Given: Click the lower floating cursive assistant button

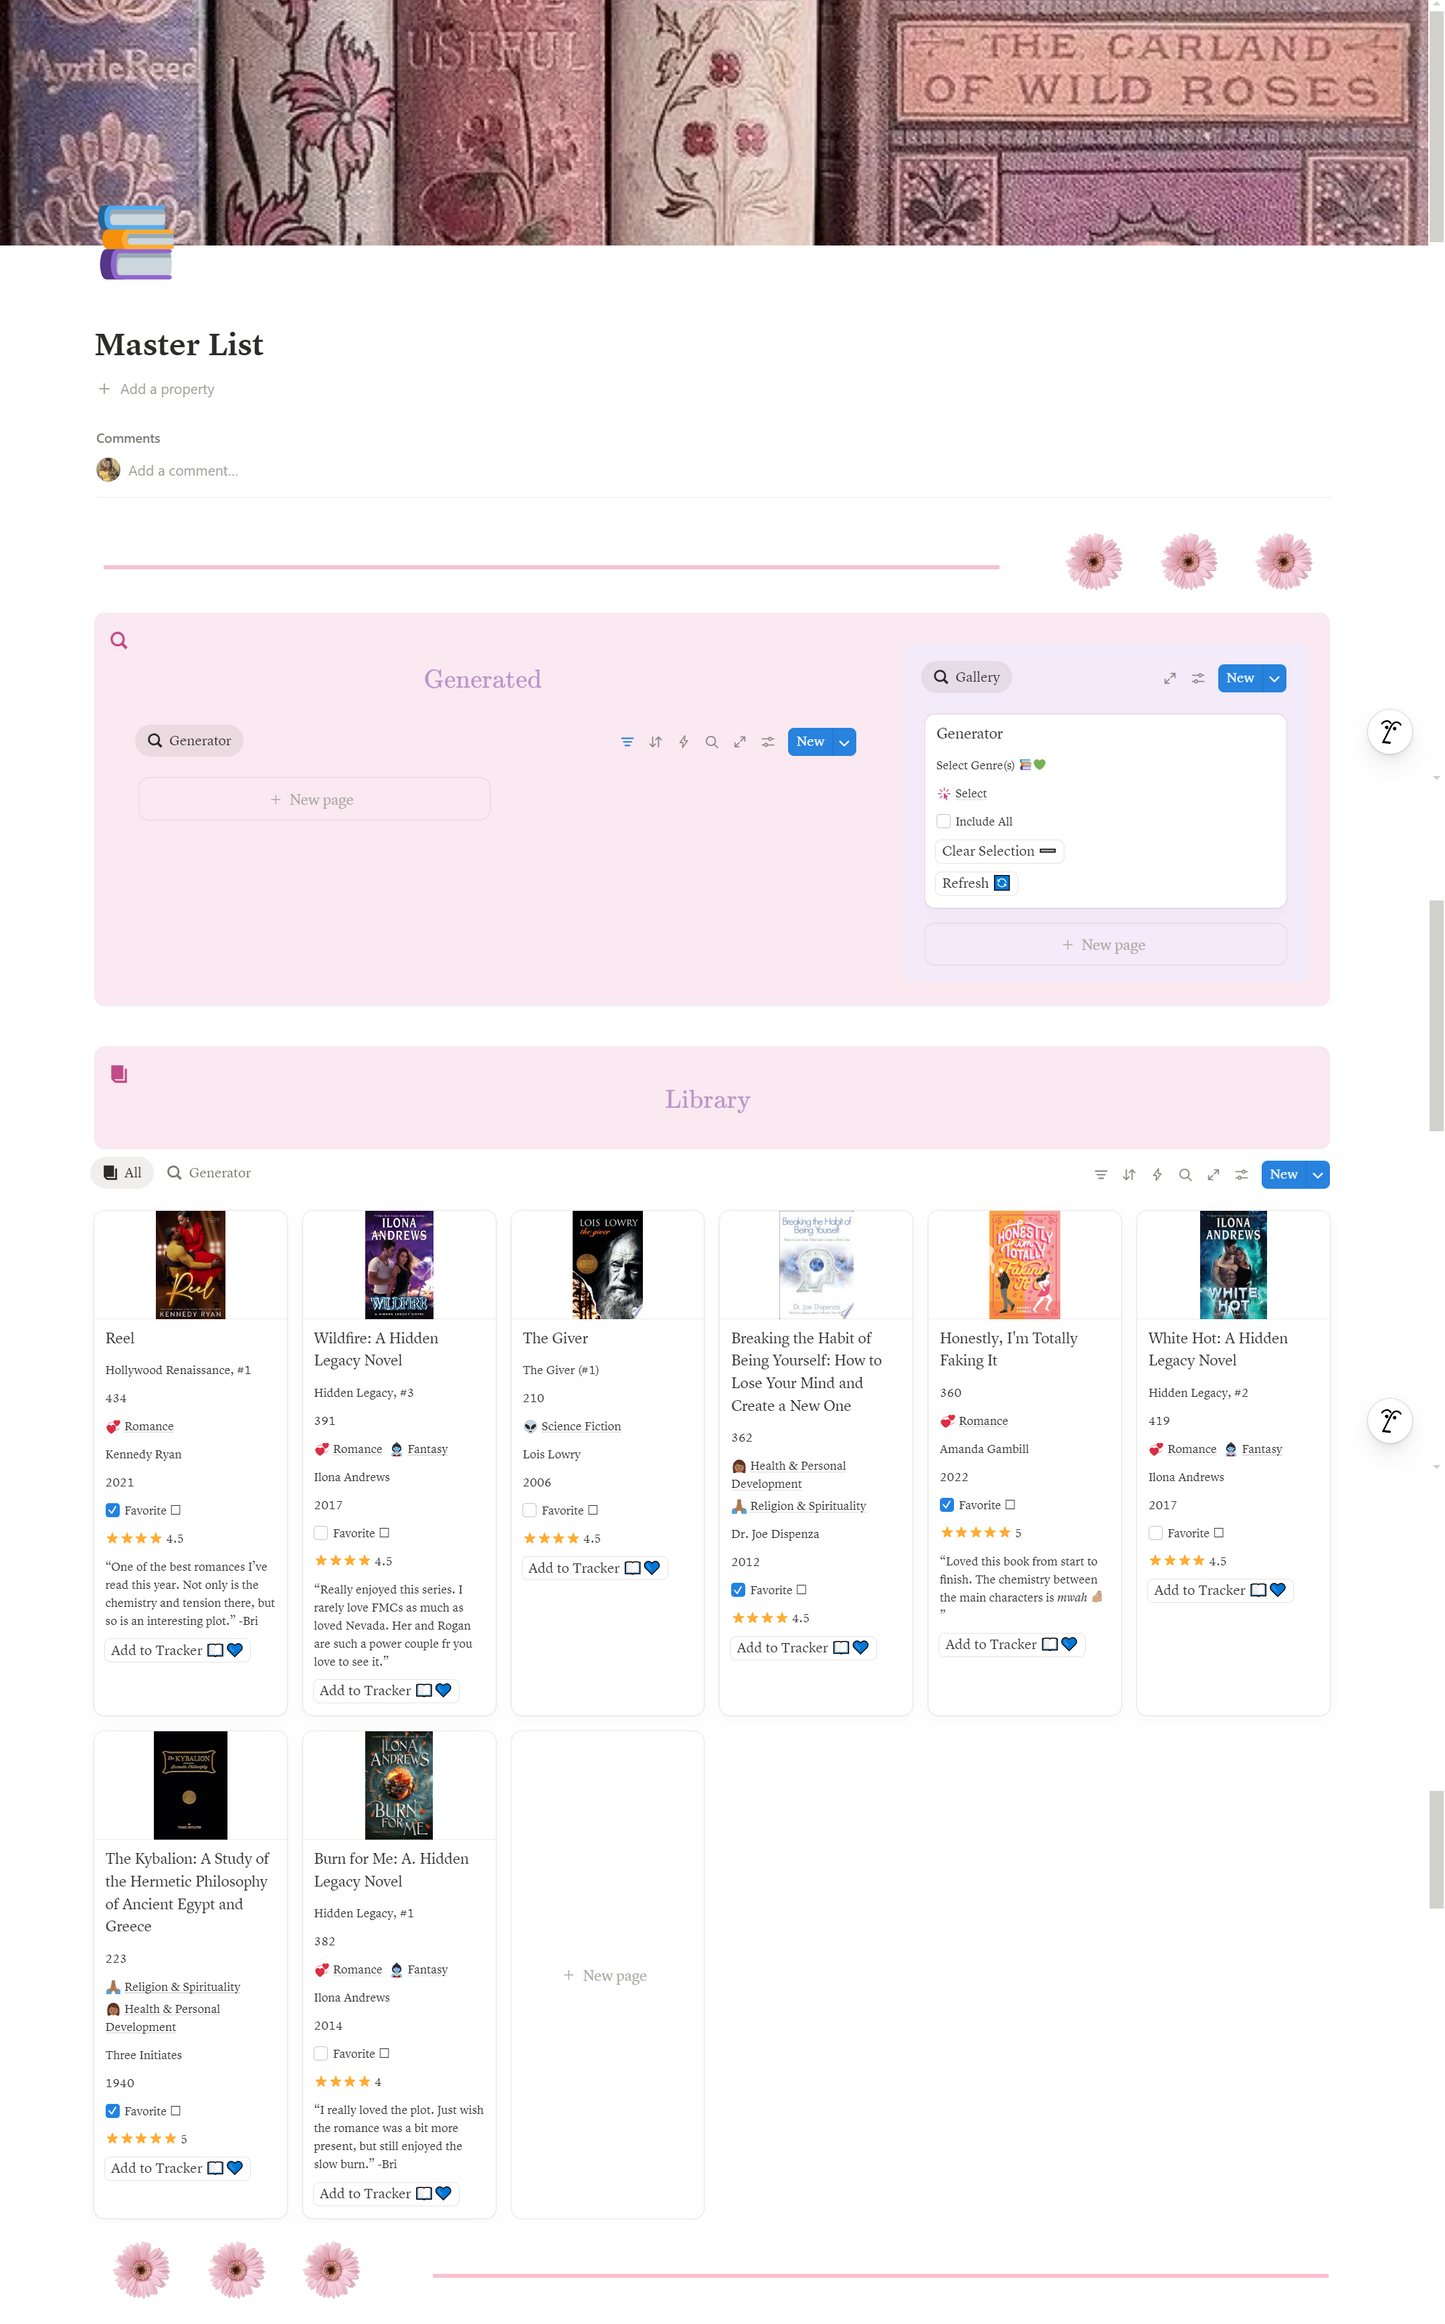Looking at the screenshot, I should (x=1389, y=1420).
